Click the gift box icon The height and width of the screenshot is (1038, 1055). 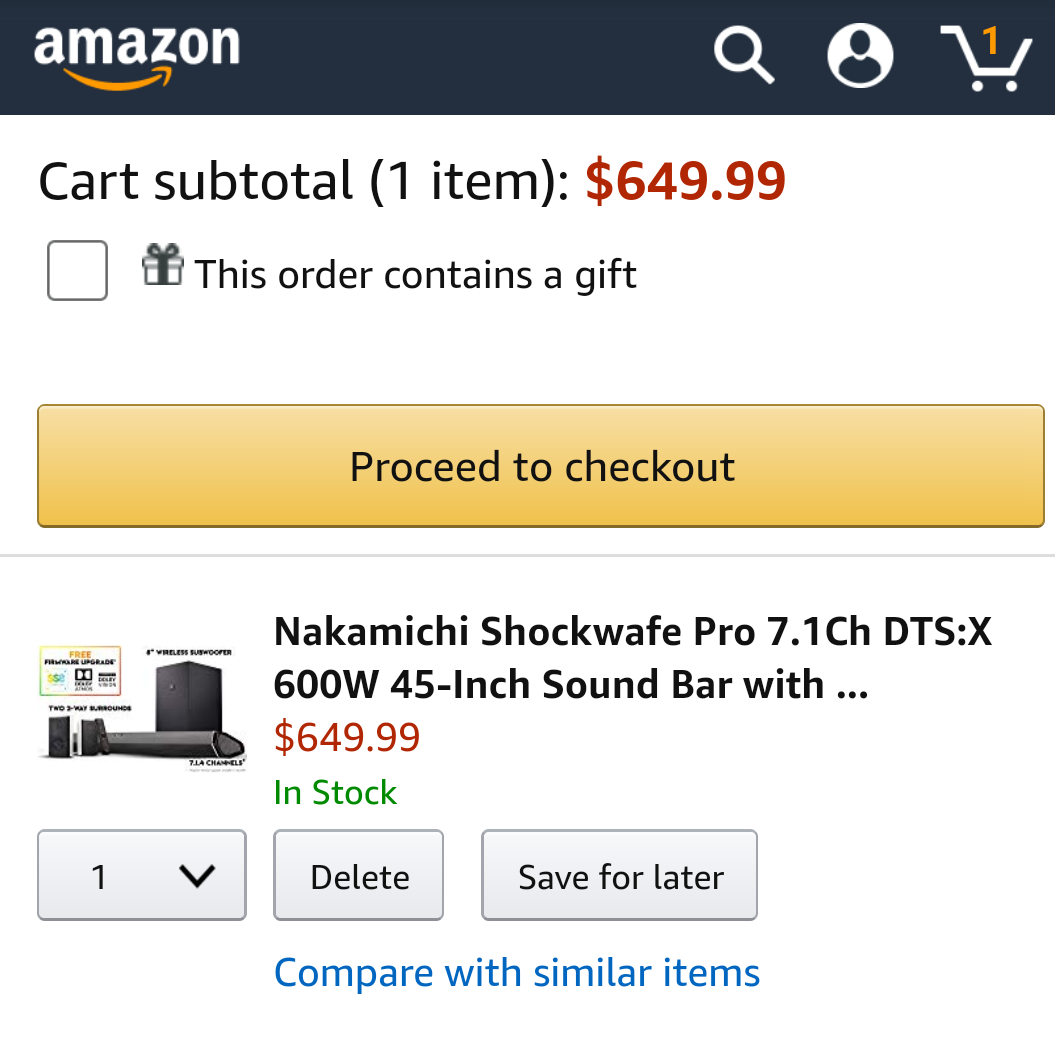[163, 265]
